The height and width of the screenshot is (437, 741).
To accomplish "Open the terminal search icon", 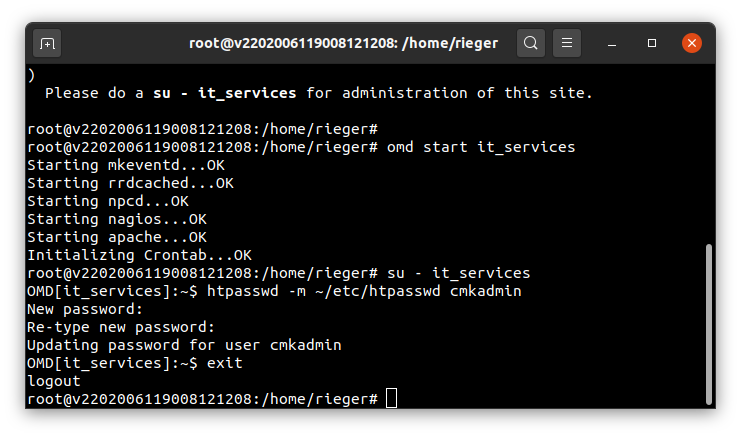I will 531,43.
